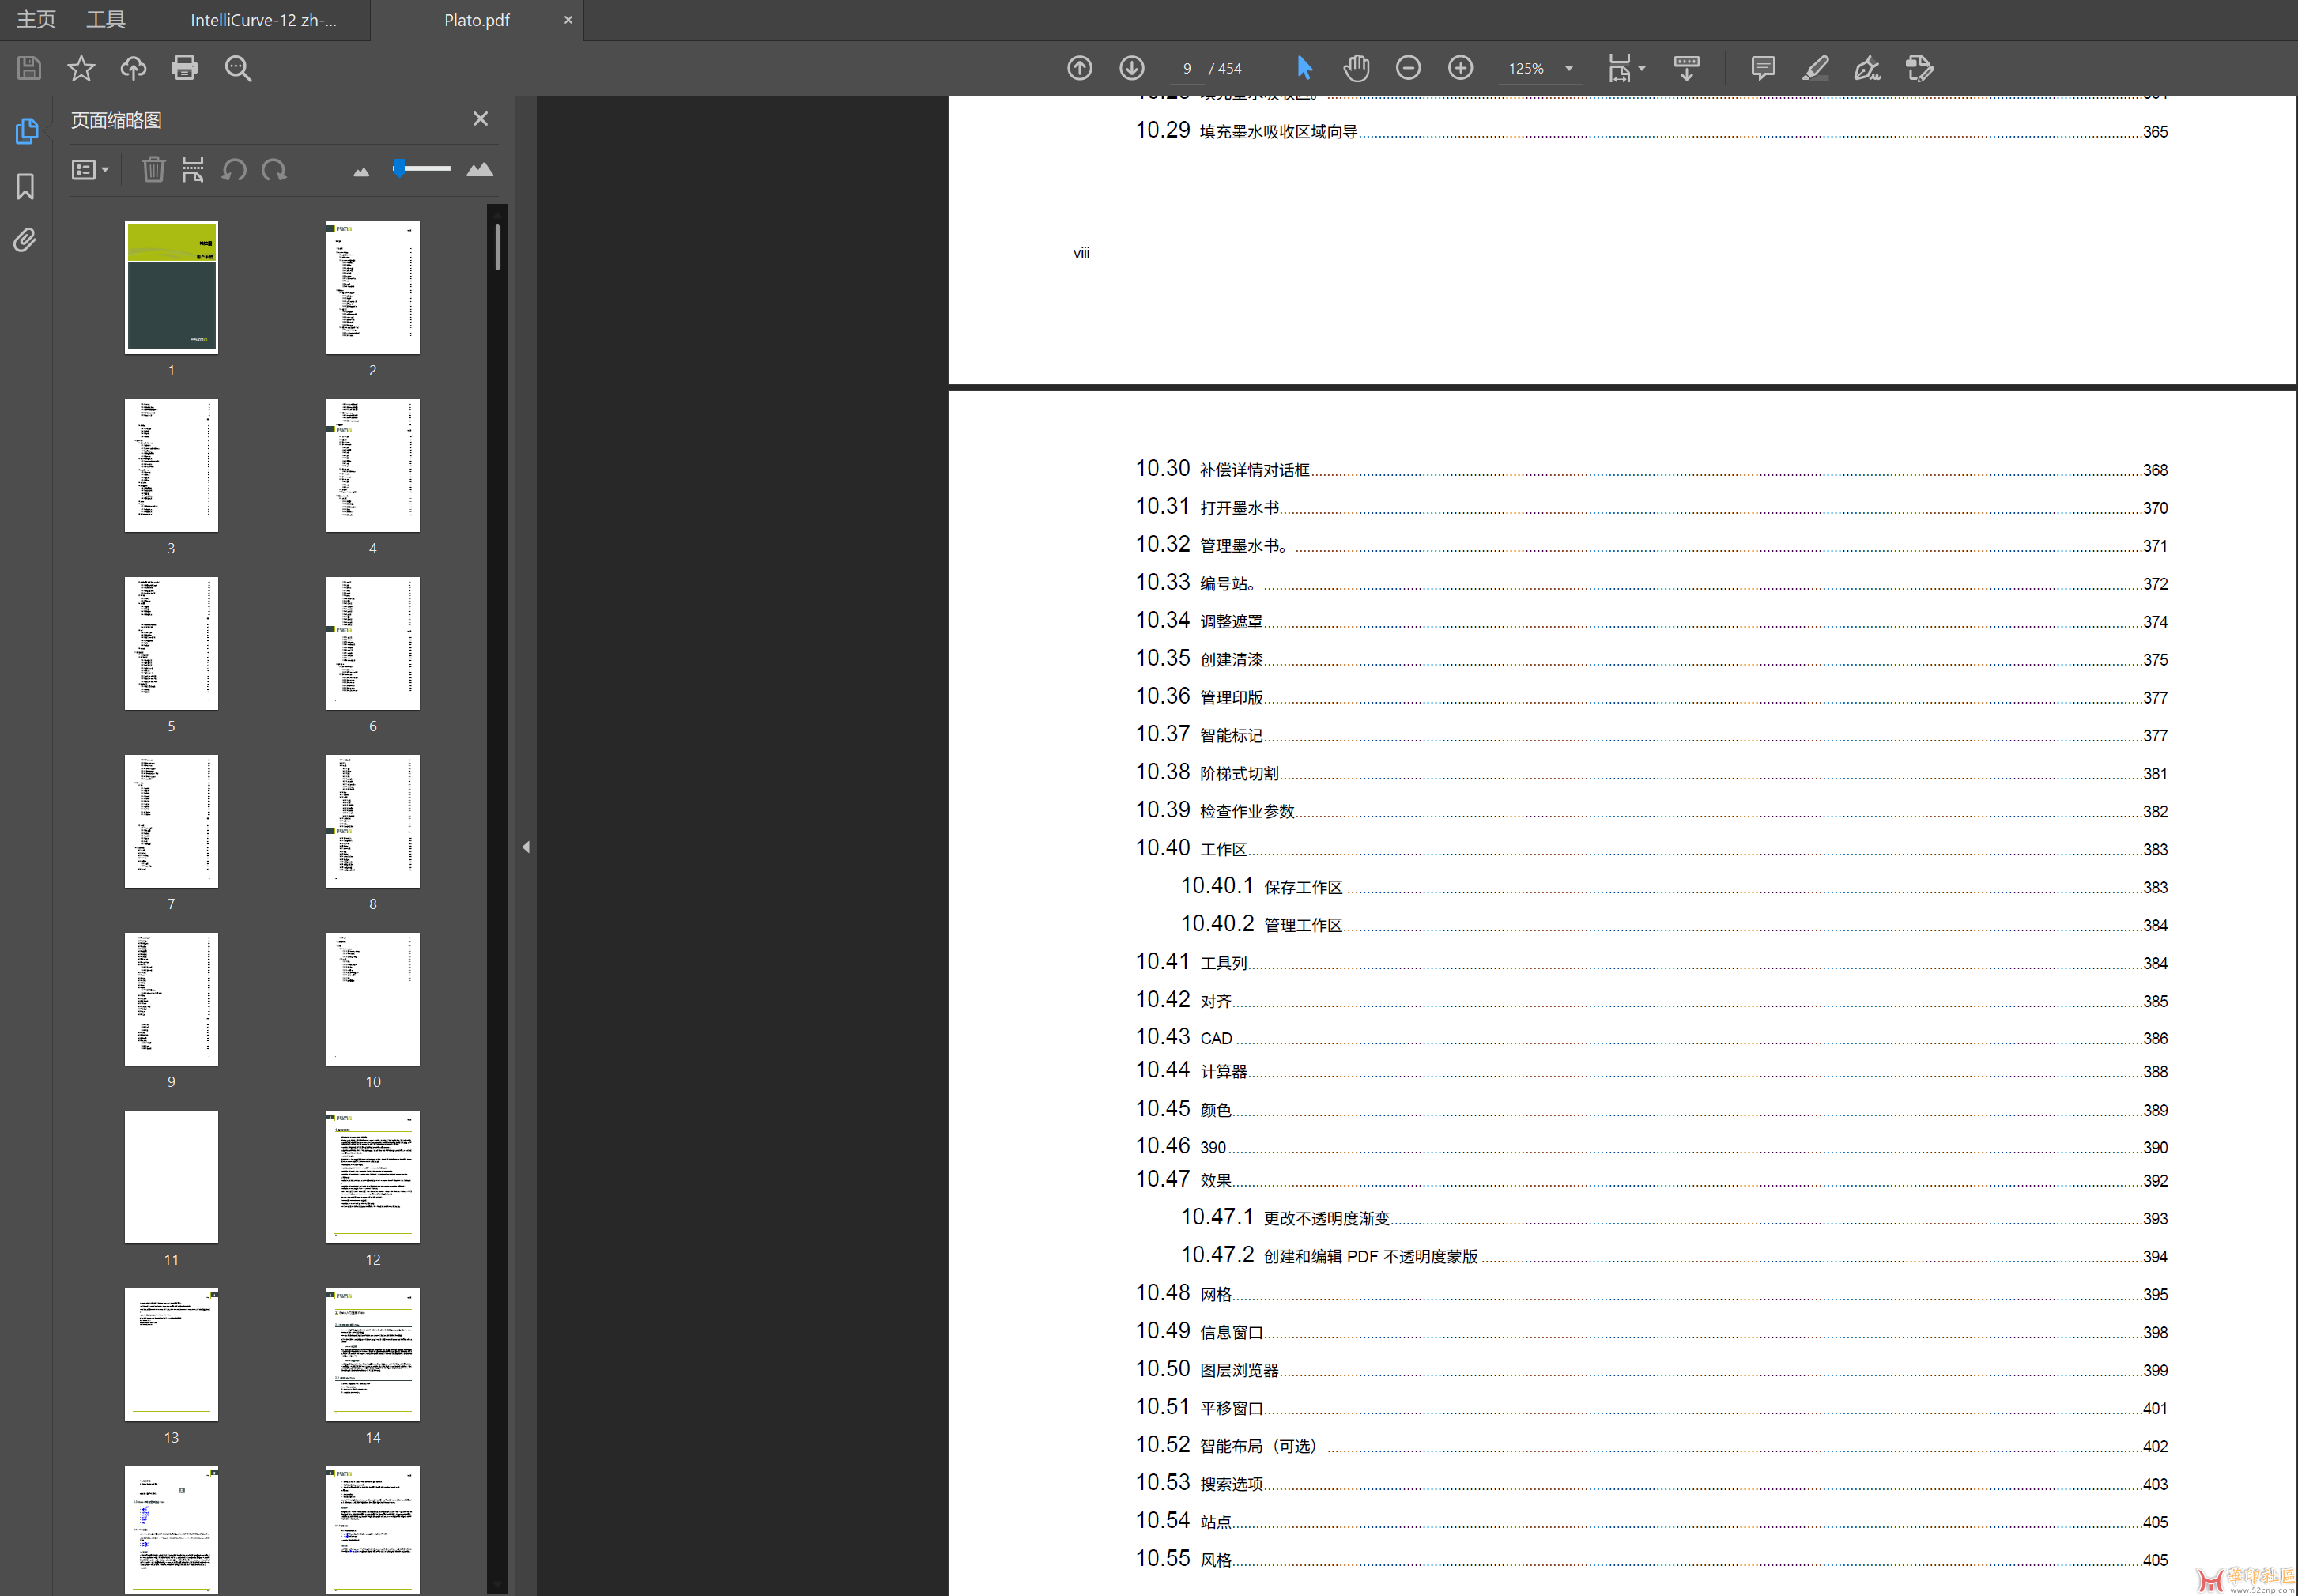The height and width of the screenshot is (1596, 2298).
Task: Upload the file via cloud icon
Action: tap(133, 68)
